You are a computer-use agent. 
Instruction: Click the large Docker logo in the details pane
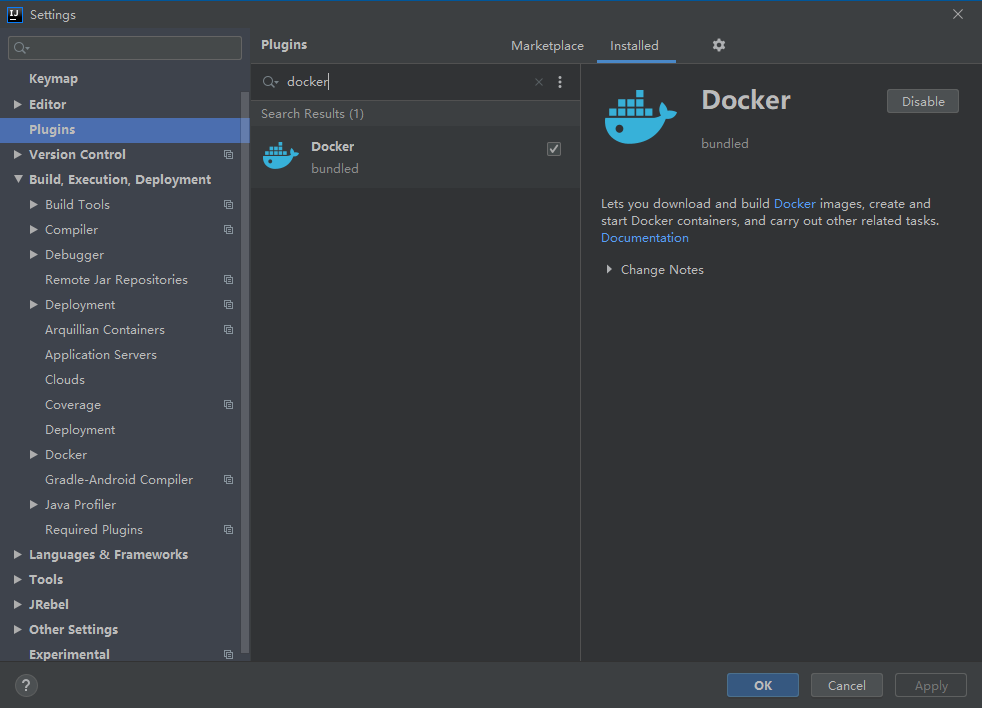click(x=641, y=117)
